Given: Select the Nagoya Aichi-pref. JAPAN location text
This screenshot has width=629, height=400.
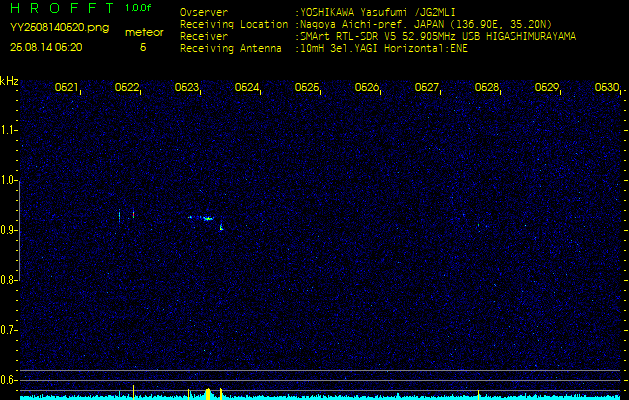Looking at the screenshot, I should click(423, 24).
